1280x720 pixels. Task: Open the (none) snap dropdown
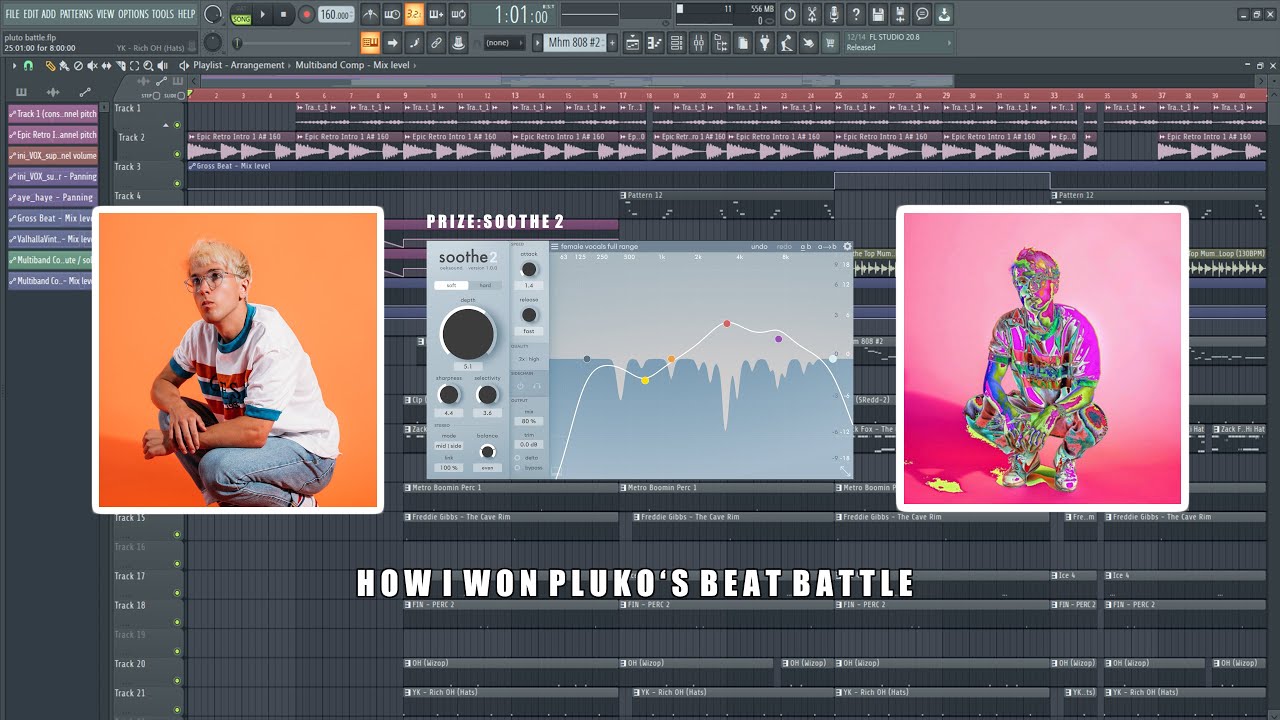pos(504,43)
